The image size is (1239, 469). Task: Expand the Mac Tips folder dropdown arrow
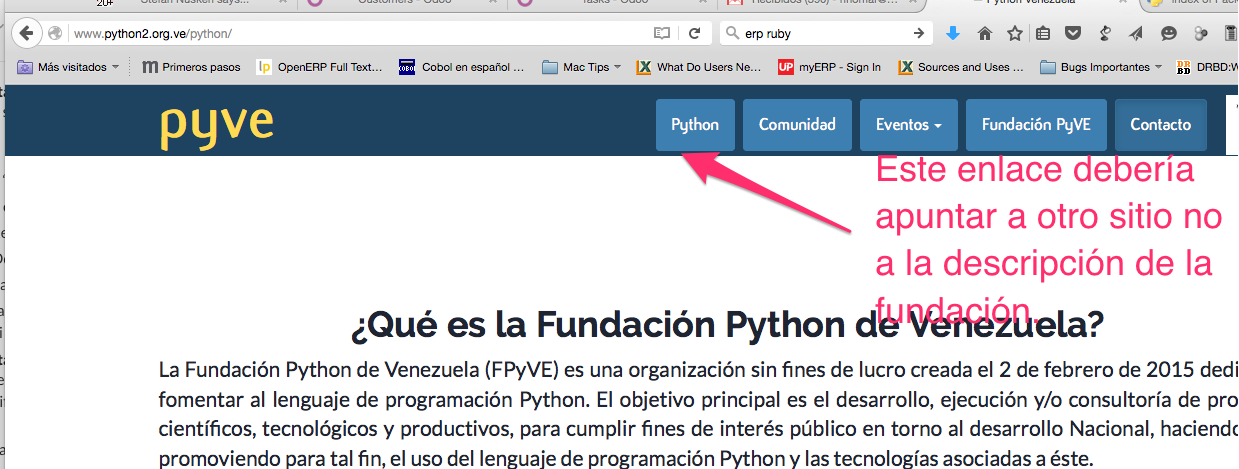click(x=617, y=67)
